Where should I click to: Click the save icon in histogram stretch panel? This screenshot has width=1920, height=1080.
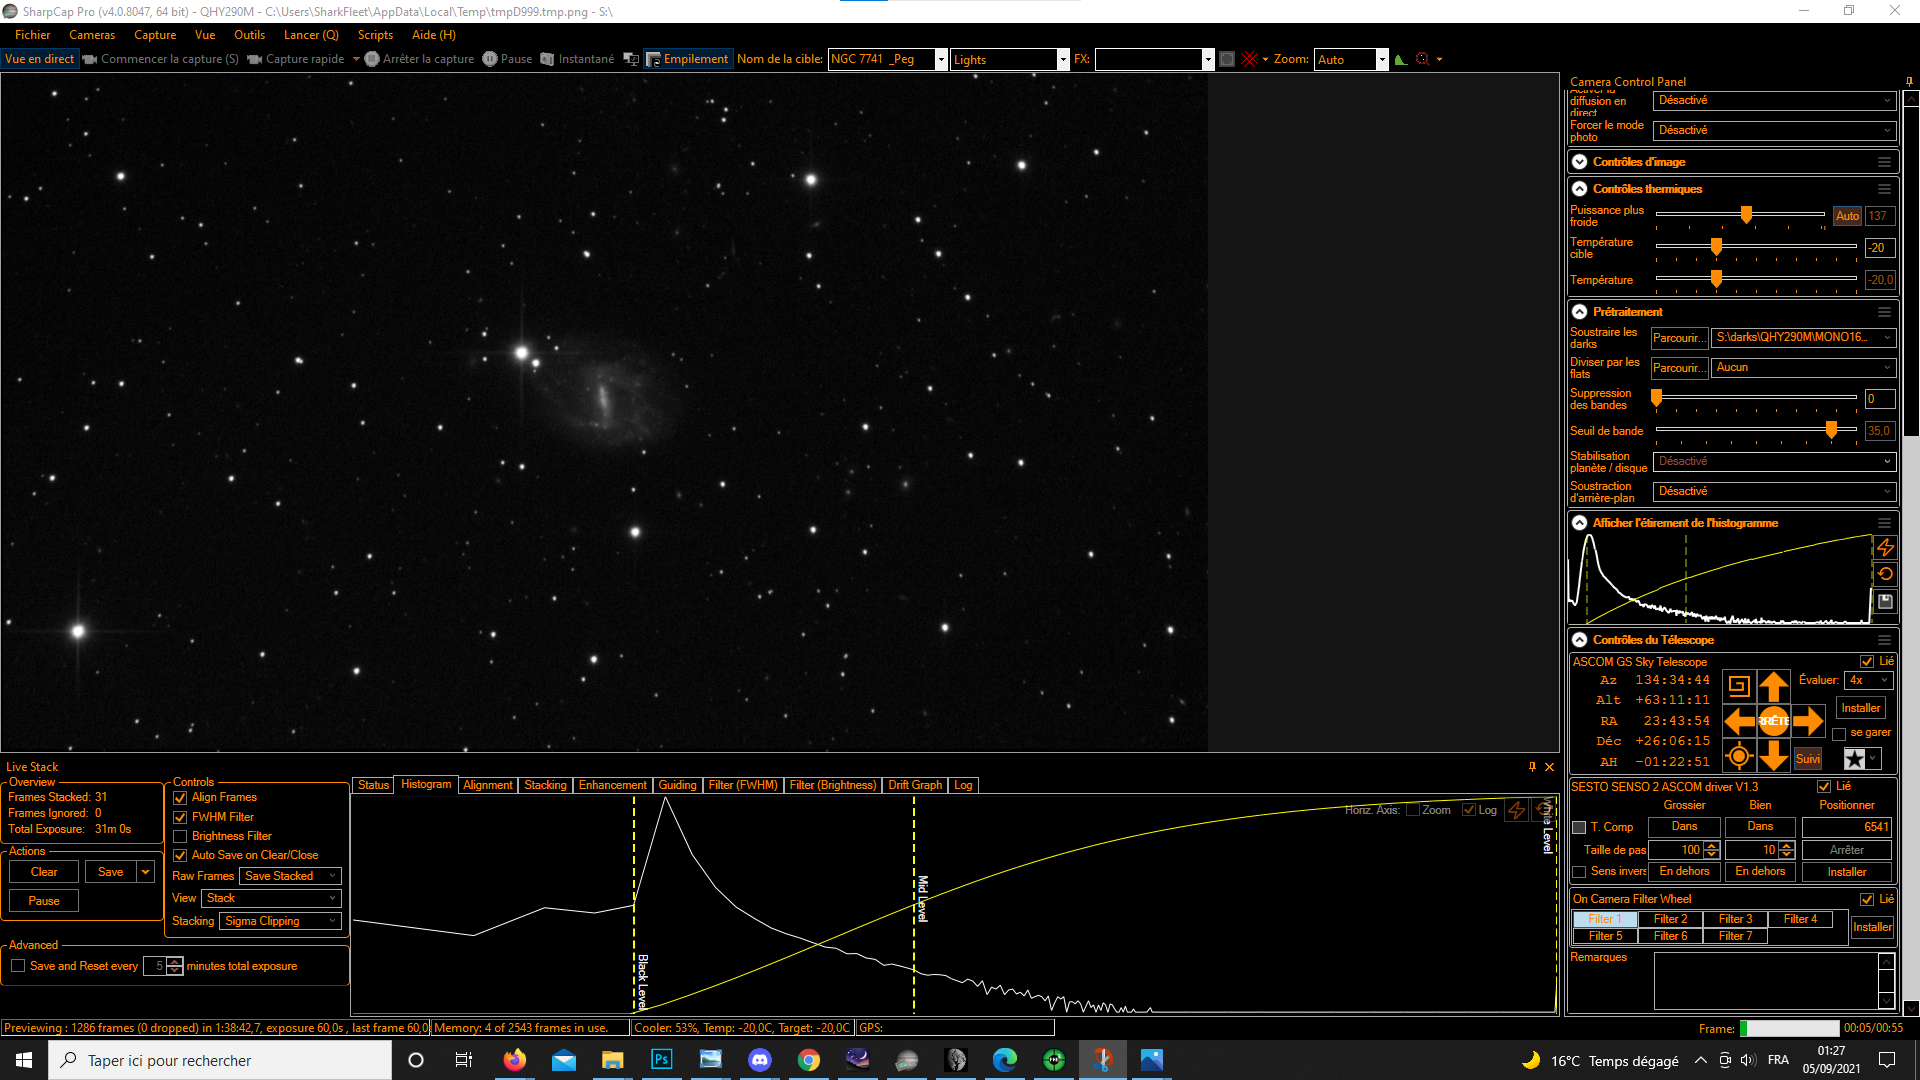(x=1885, y=602)
